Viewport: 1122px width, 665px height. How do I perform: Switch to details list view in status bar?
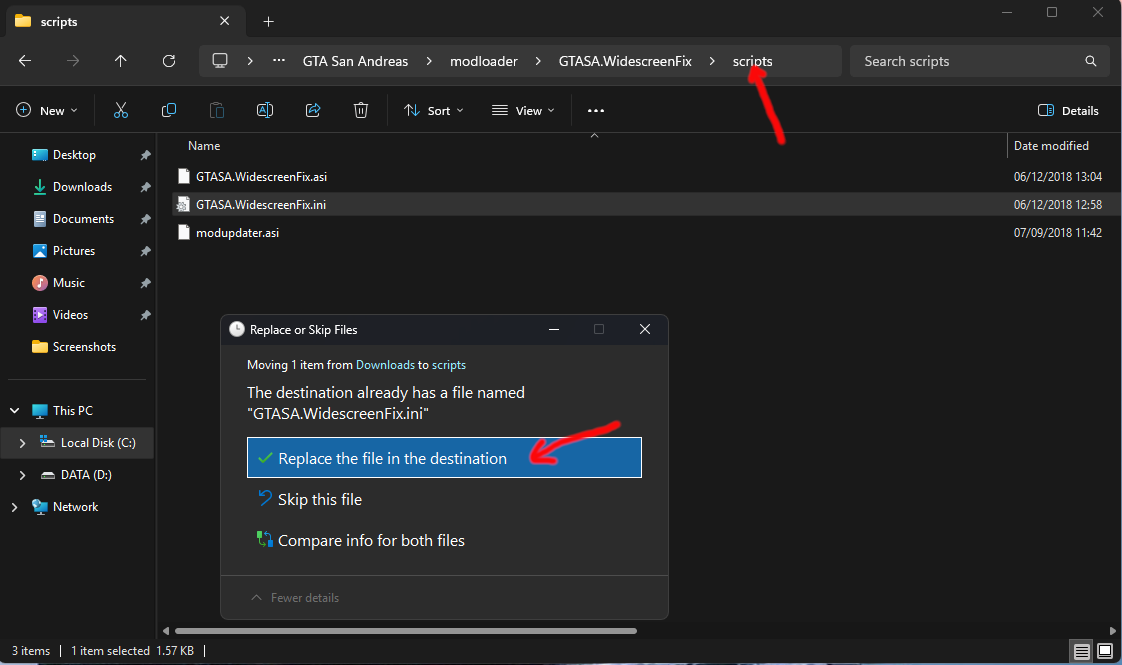coord(1082,651)
